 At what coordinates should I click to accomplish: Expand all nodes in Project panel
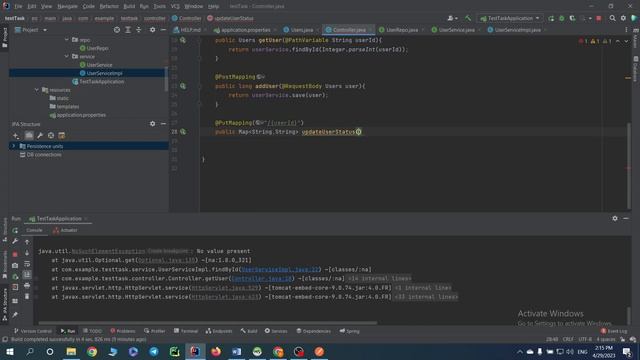pos(128,30)
